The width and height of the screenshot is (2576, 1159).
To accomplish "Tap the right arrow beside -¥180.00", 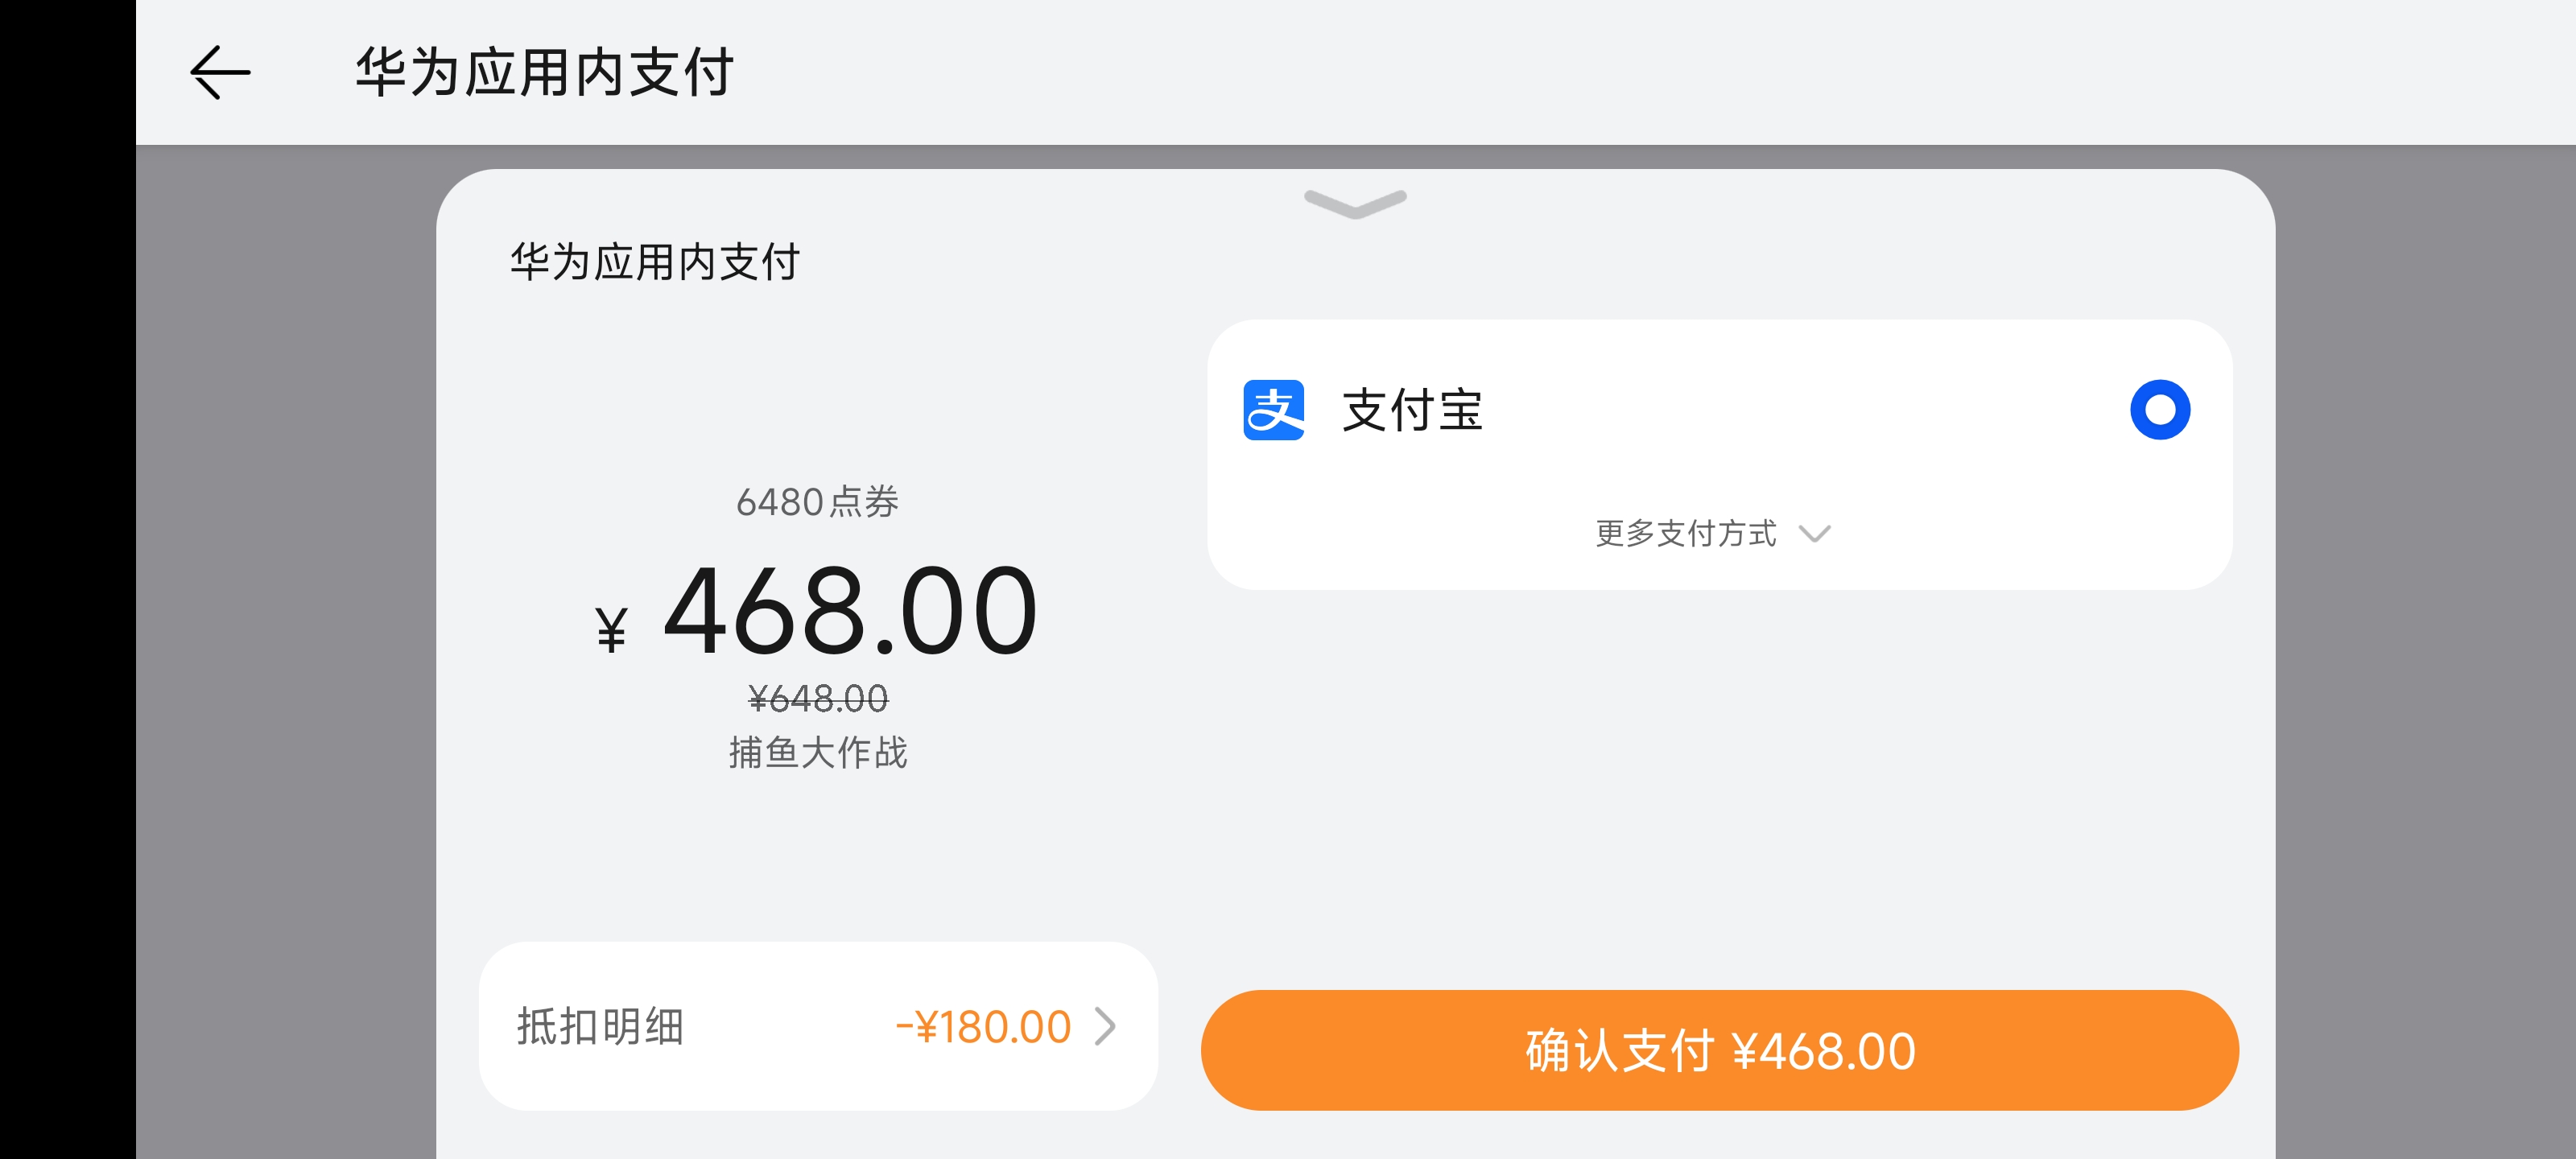I will point(1105,1026).
